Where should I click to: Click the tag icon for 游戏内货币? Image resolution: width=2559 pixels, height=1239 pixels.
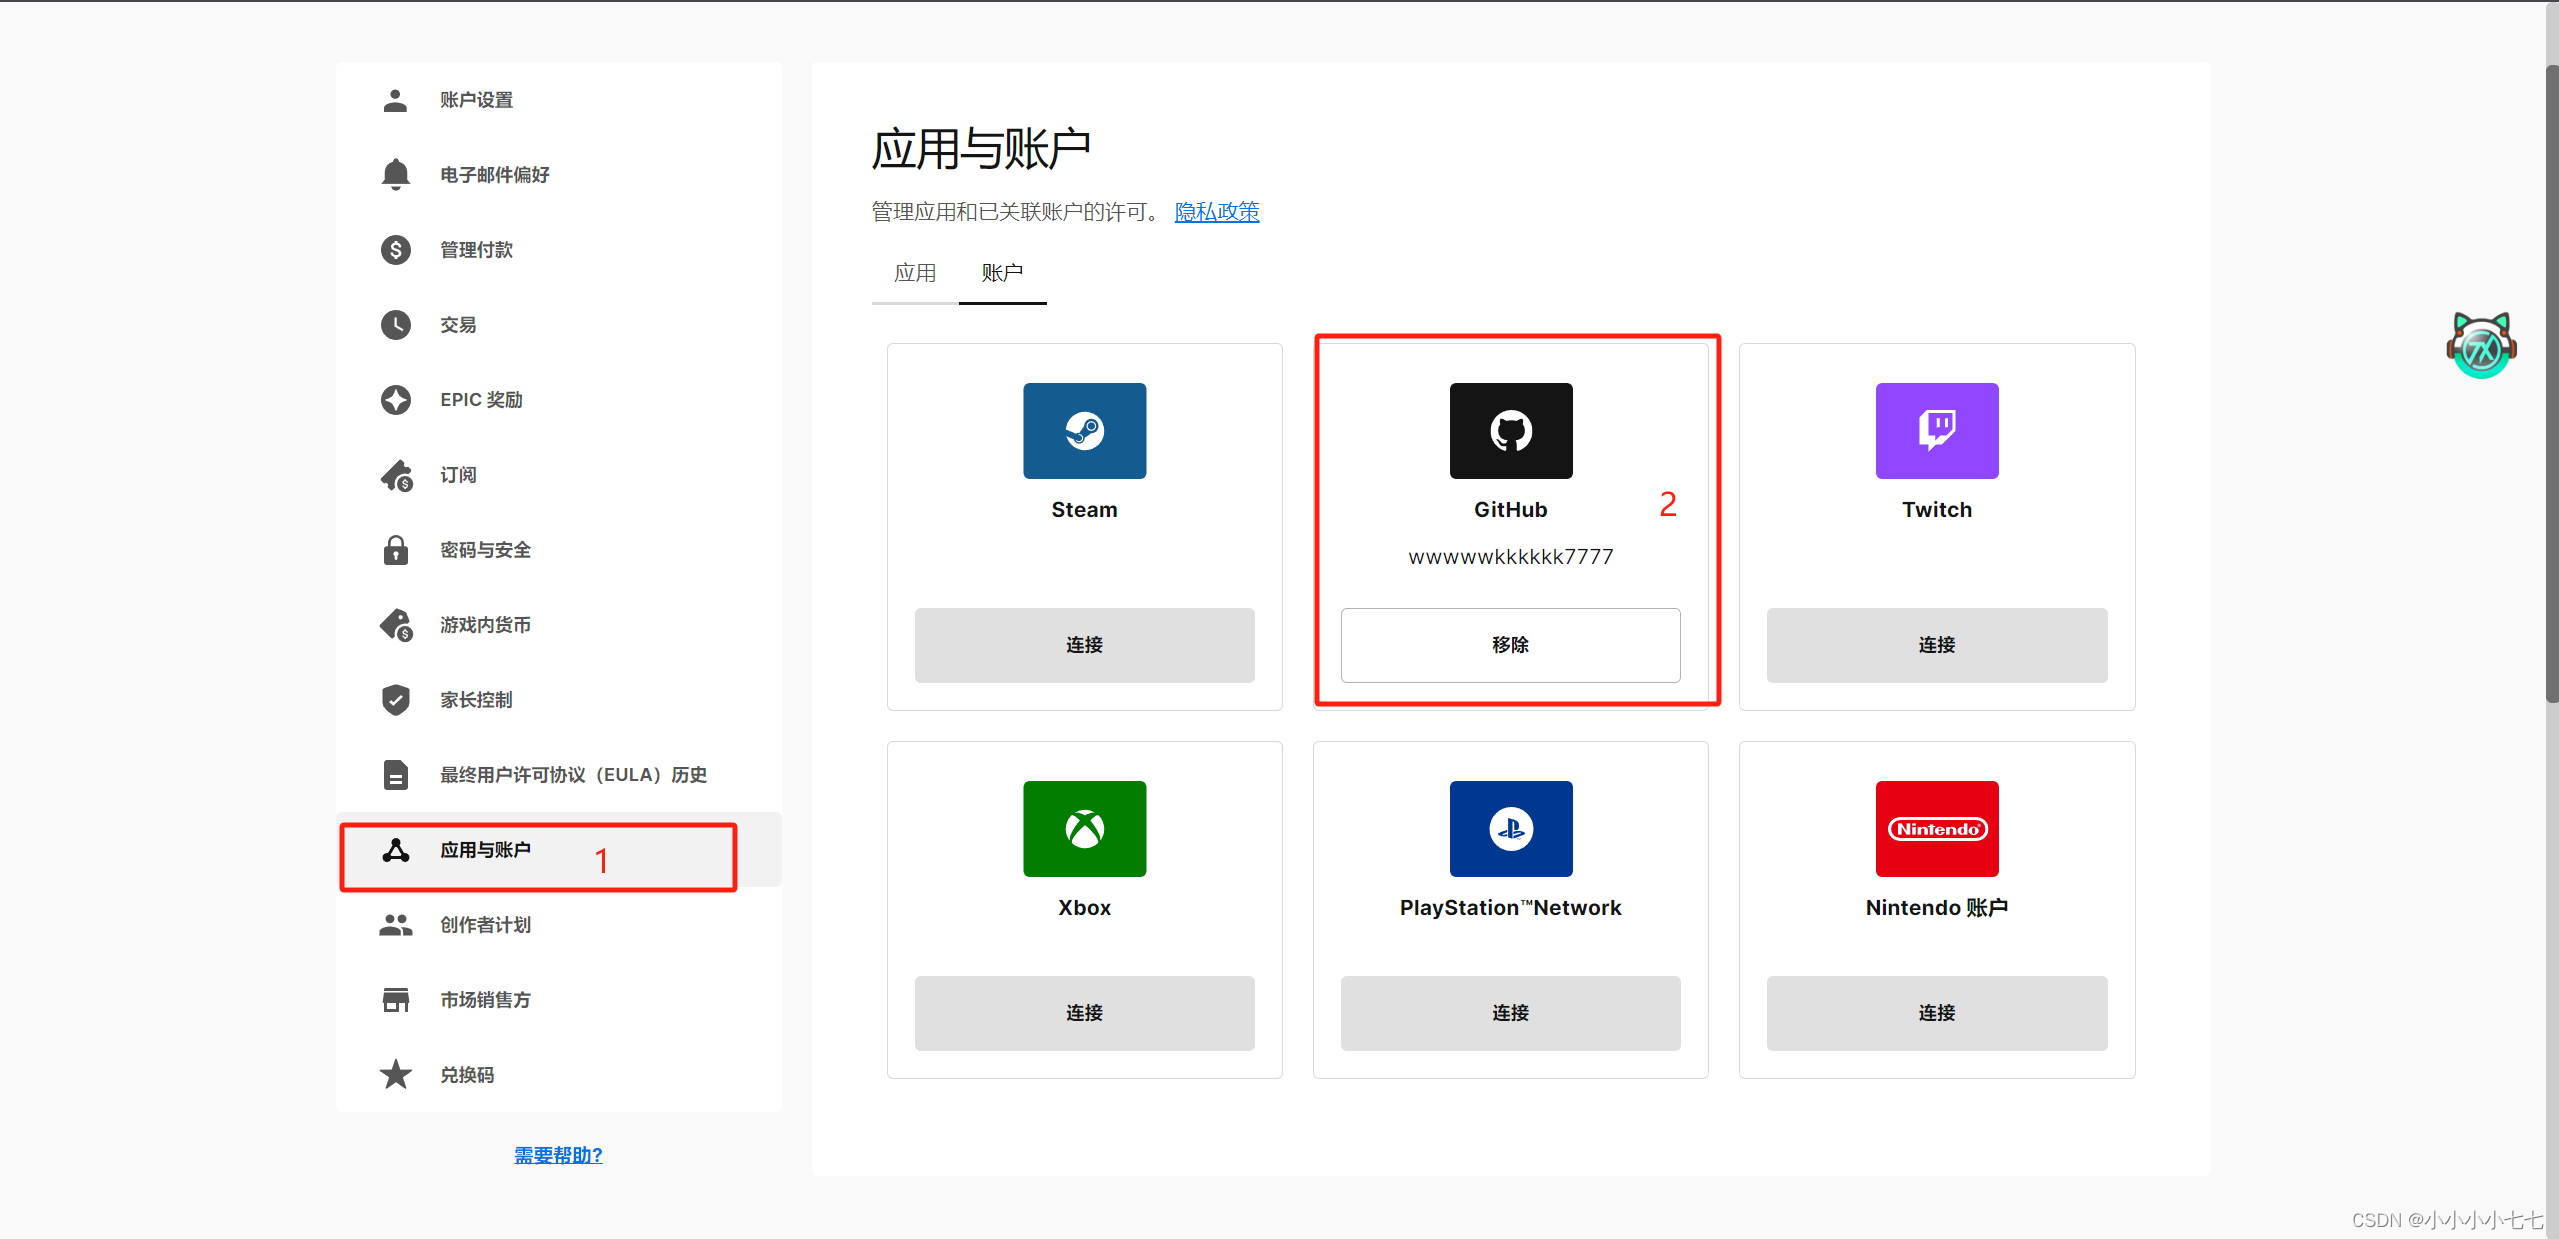(x=396, y=625)
